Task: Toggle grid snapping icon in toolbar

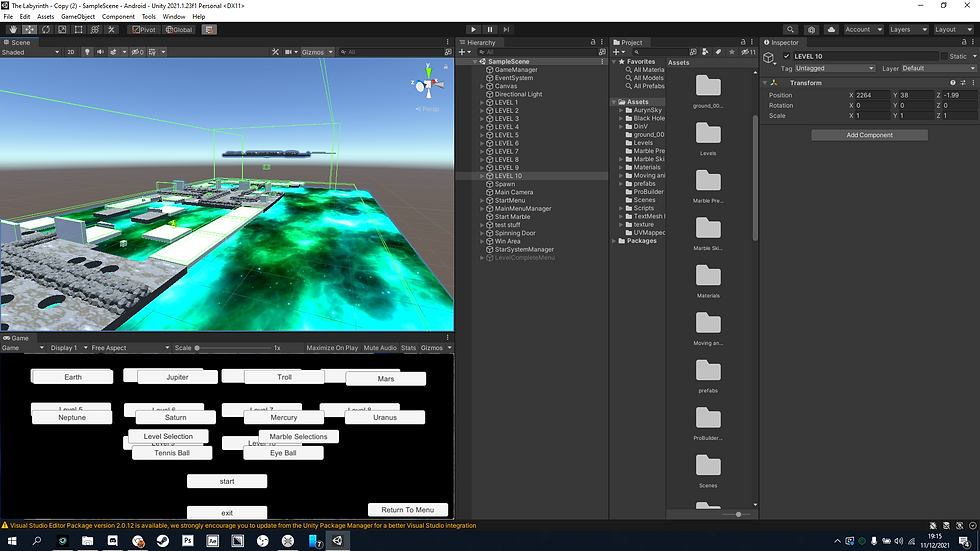Action: (x=209, y=29)
